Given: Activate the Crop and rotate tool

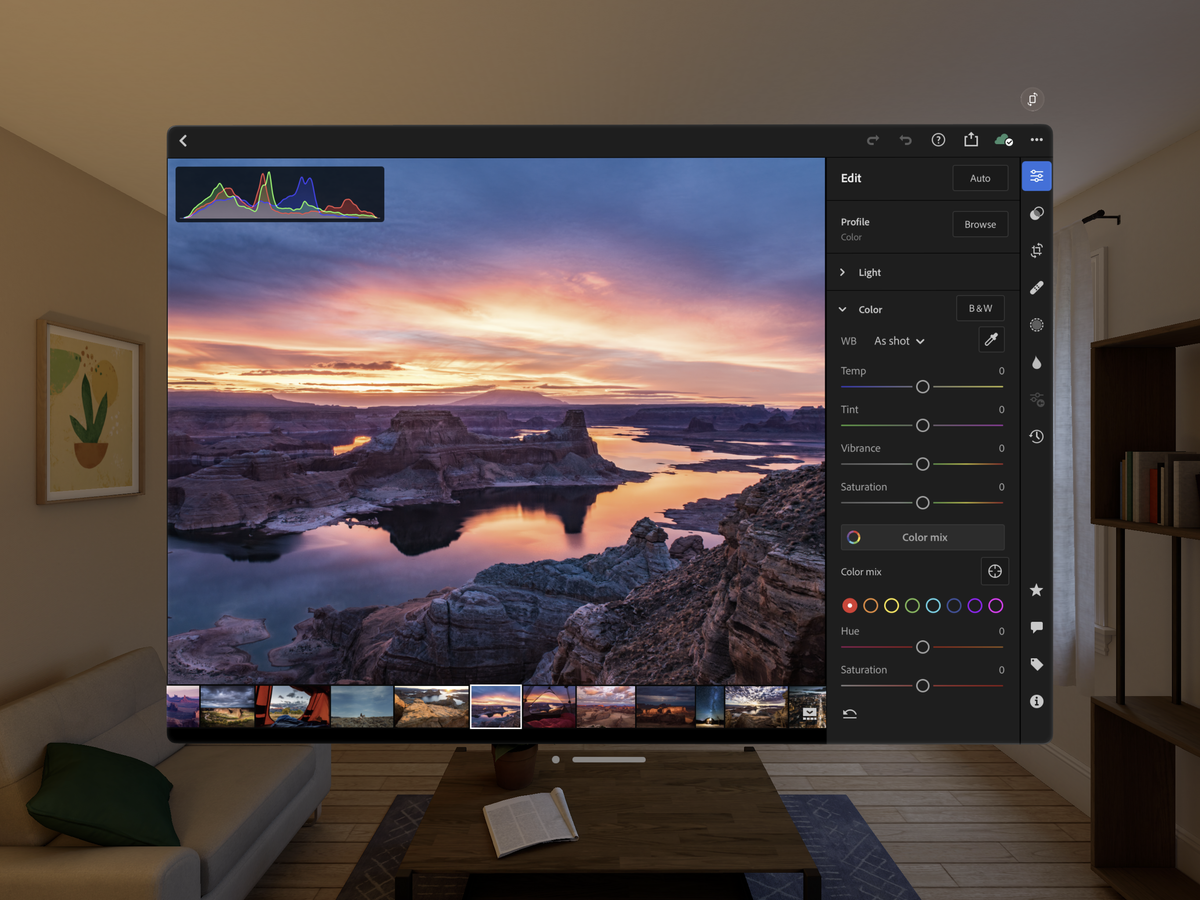Looking at the screenshot, I should [x=1036, y=250].
